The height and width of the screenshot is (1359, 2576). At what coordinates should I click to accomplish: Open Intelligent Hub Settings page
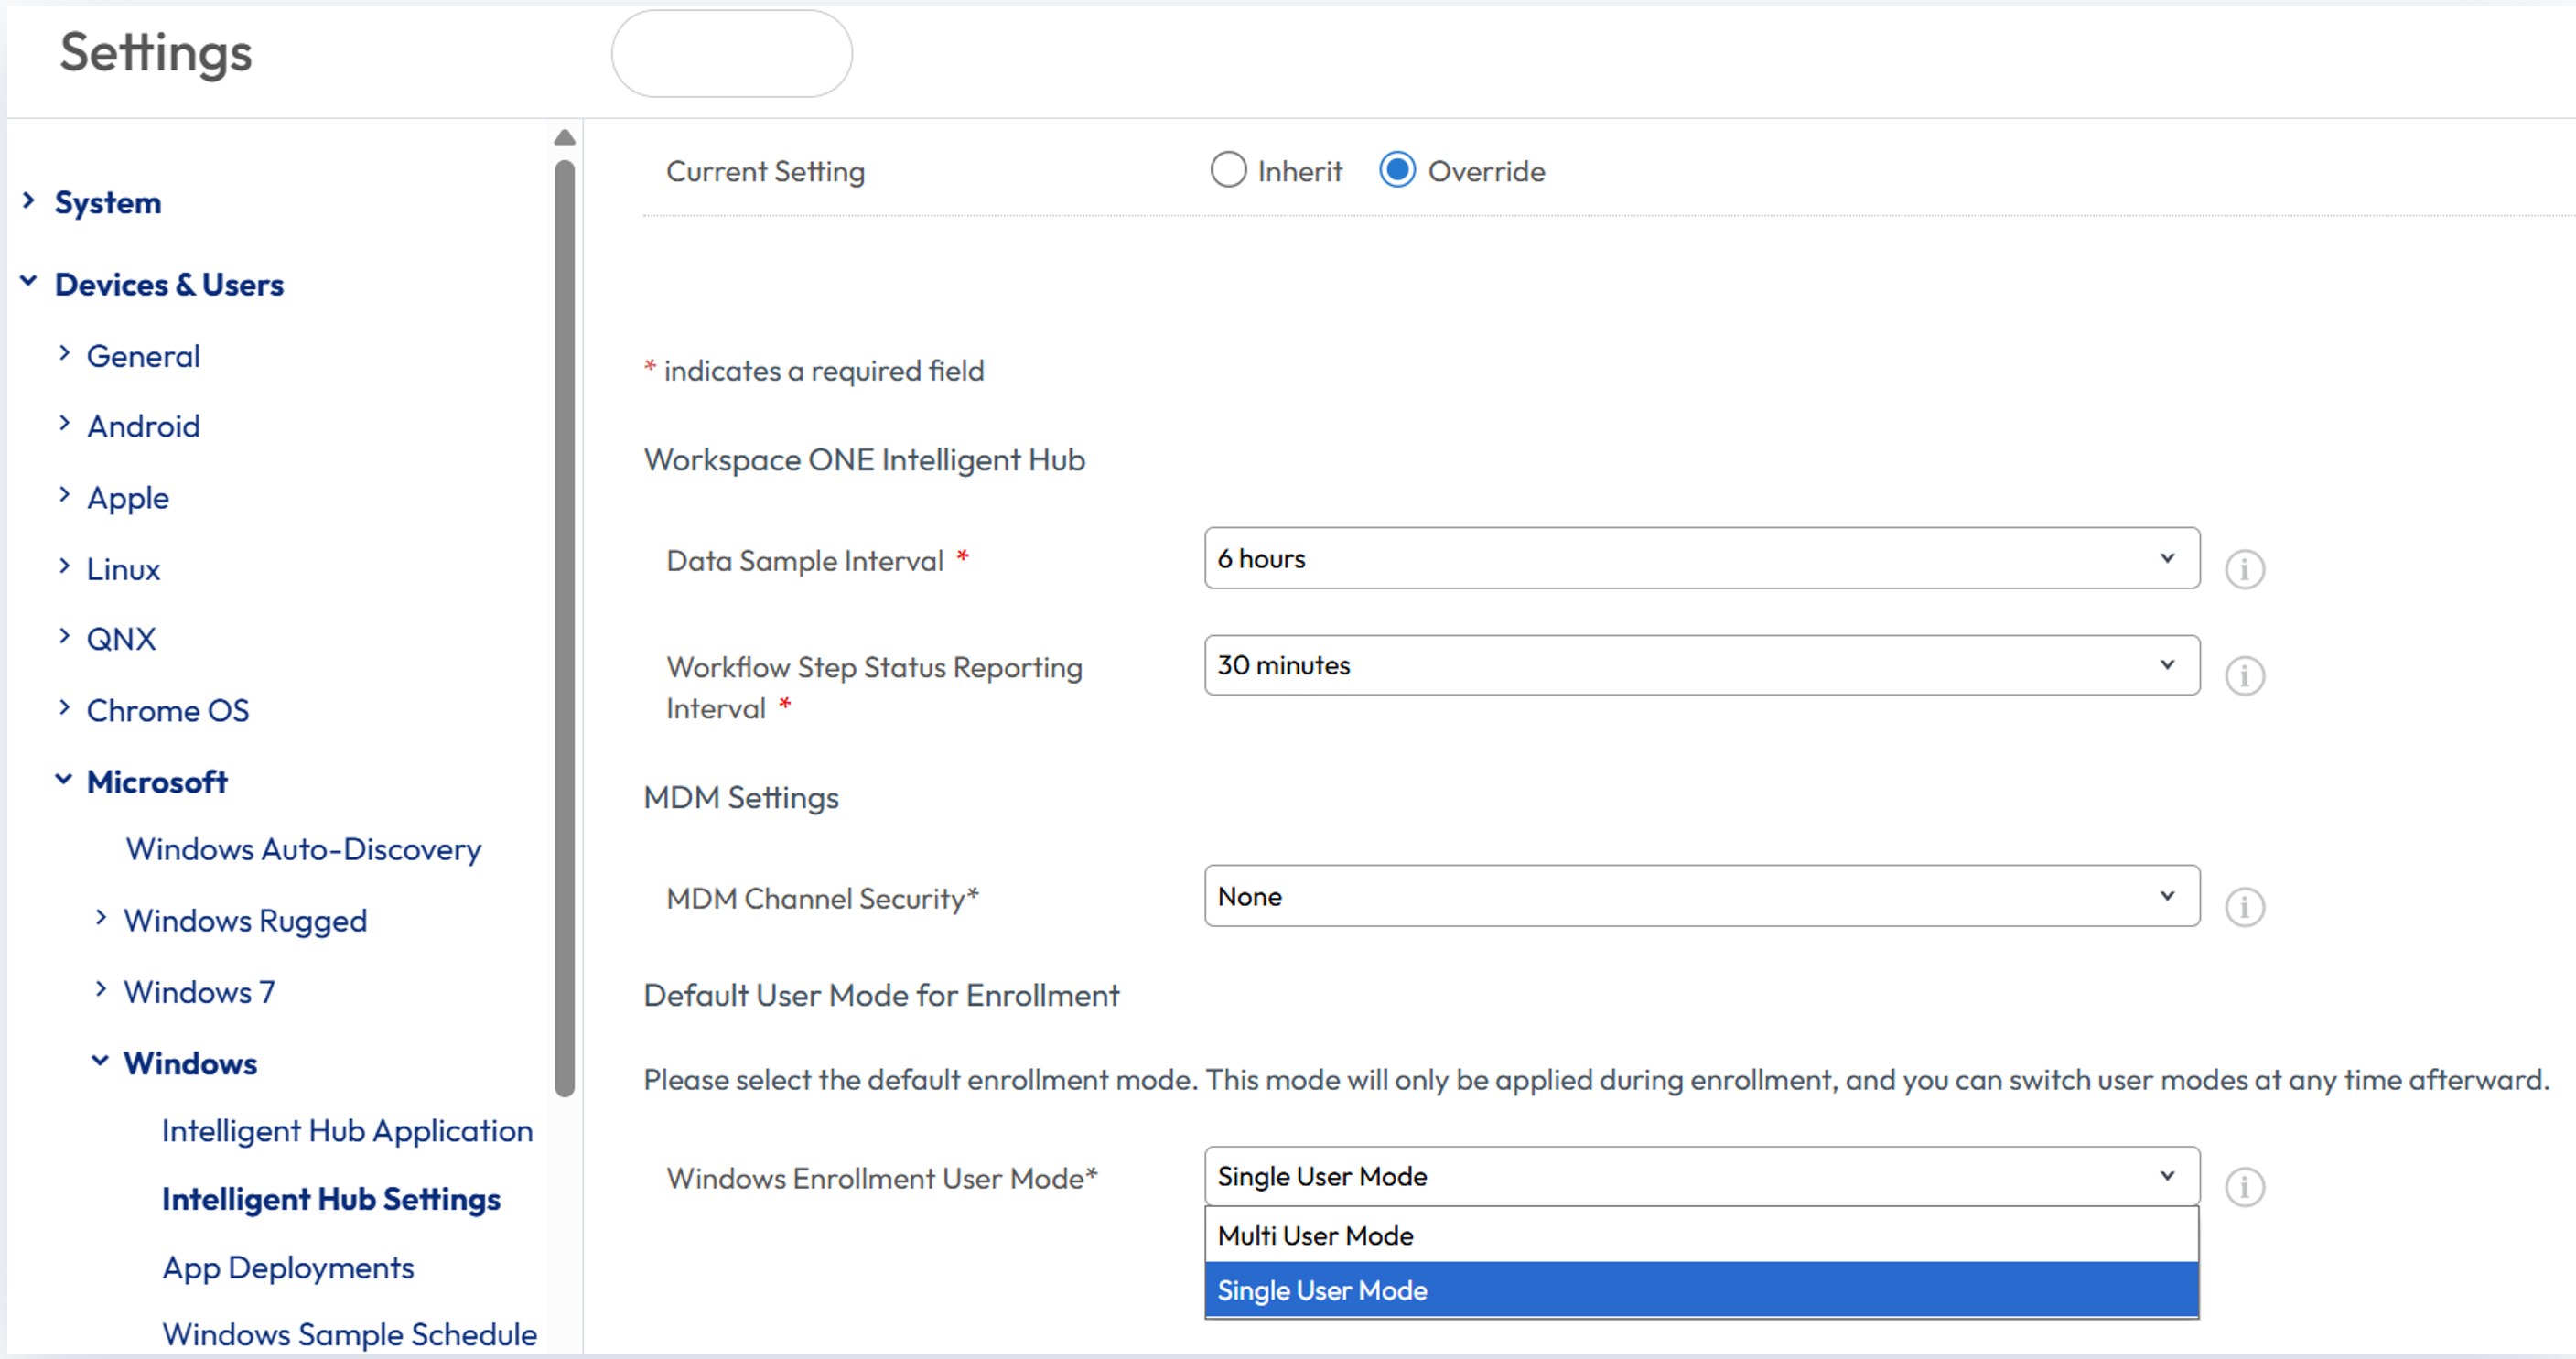click(x=331, y=1199)
